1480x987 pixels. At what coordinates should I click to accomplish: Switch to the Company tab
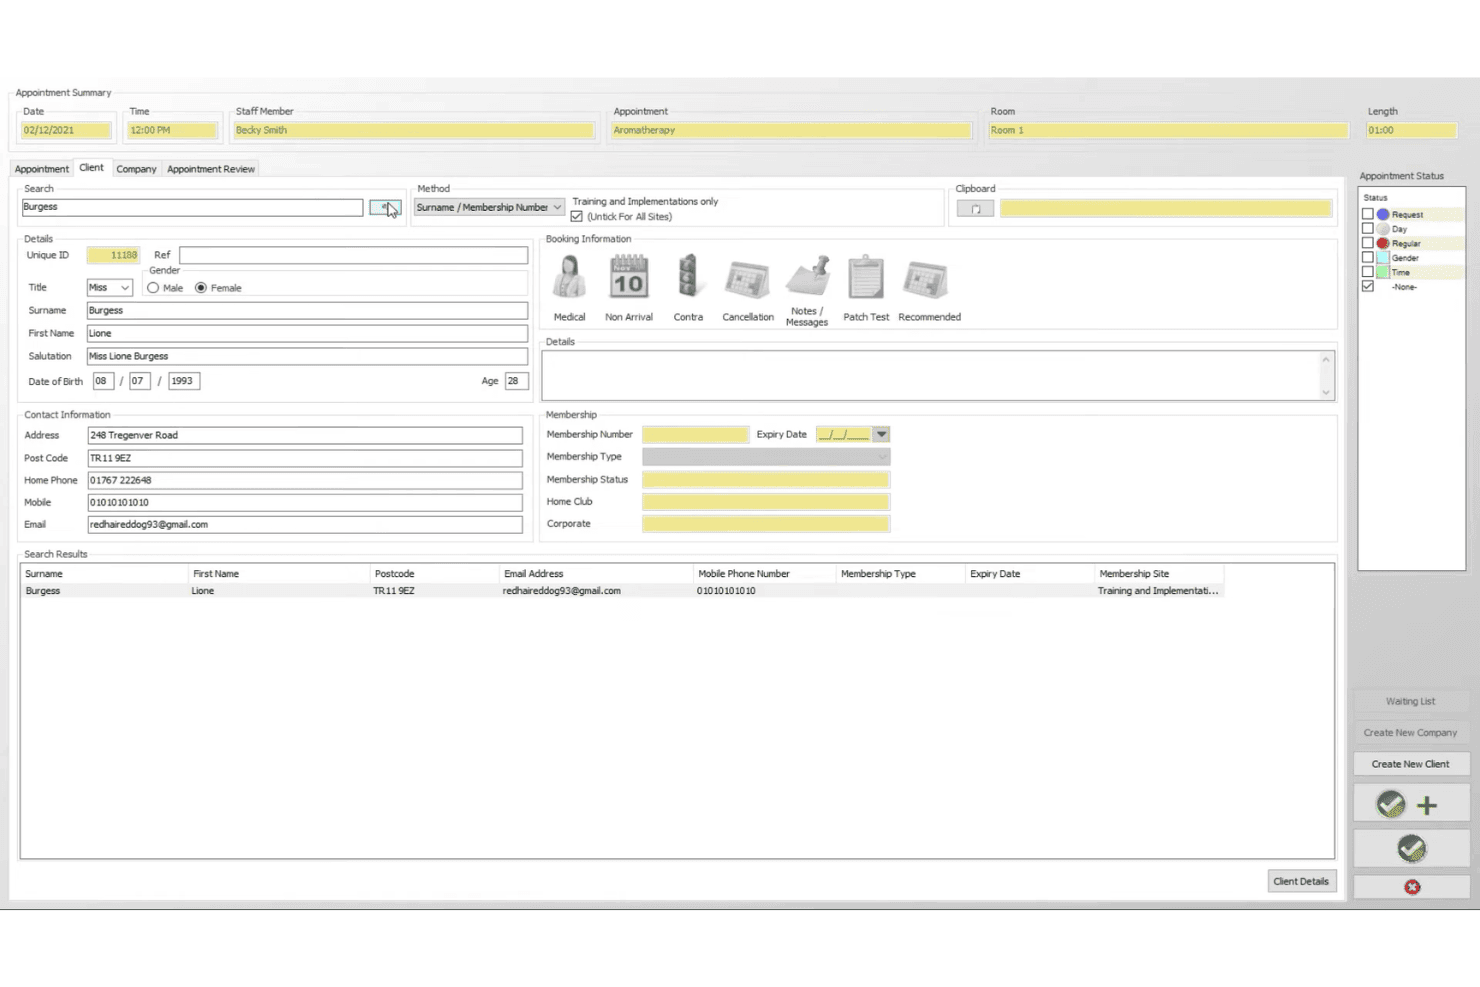pyautogui.click(x=136, y=169)
